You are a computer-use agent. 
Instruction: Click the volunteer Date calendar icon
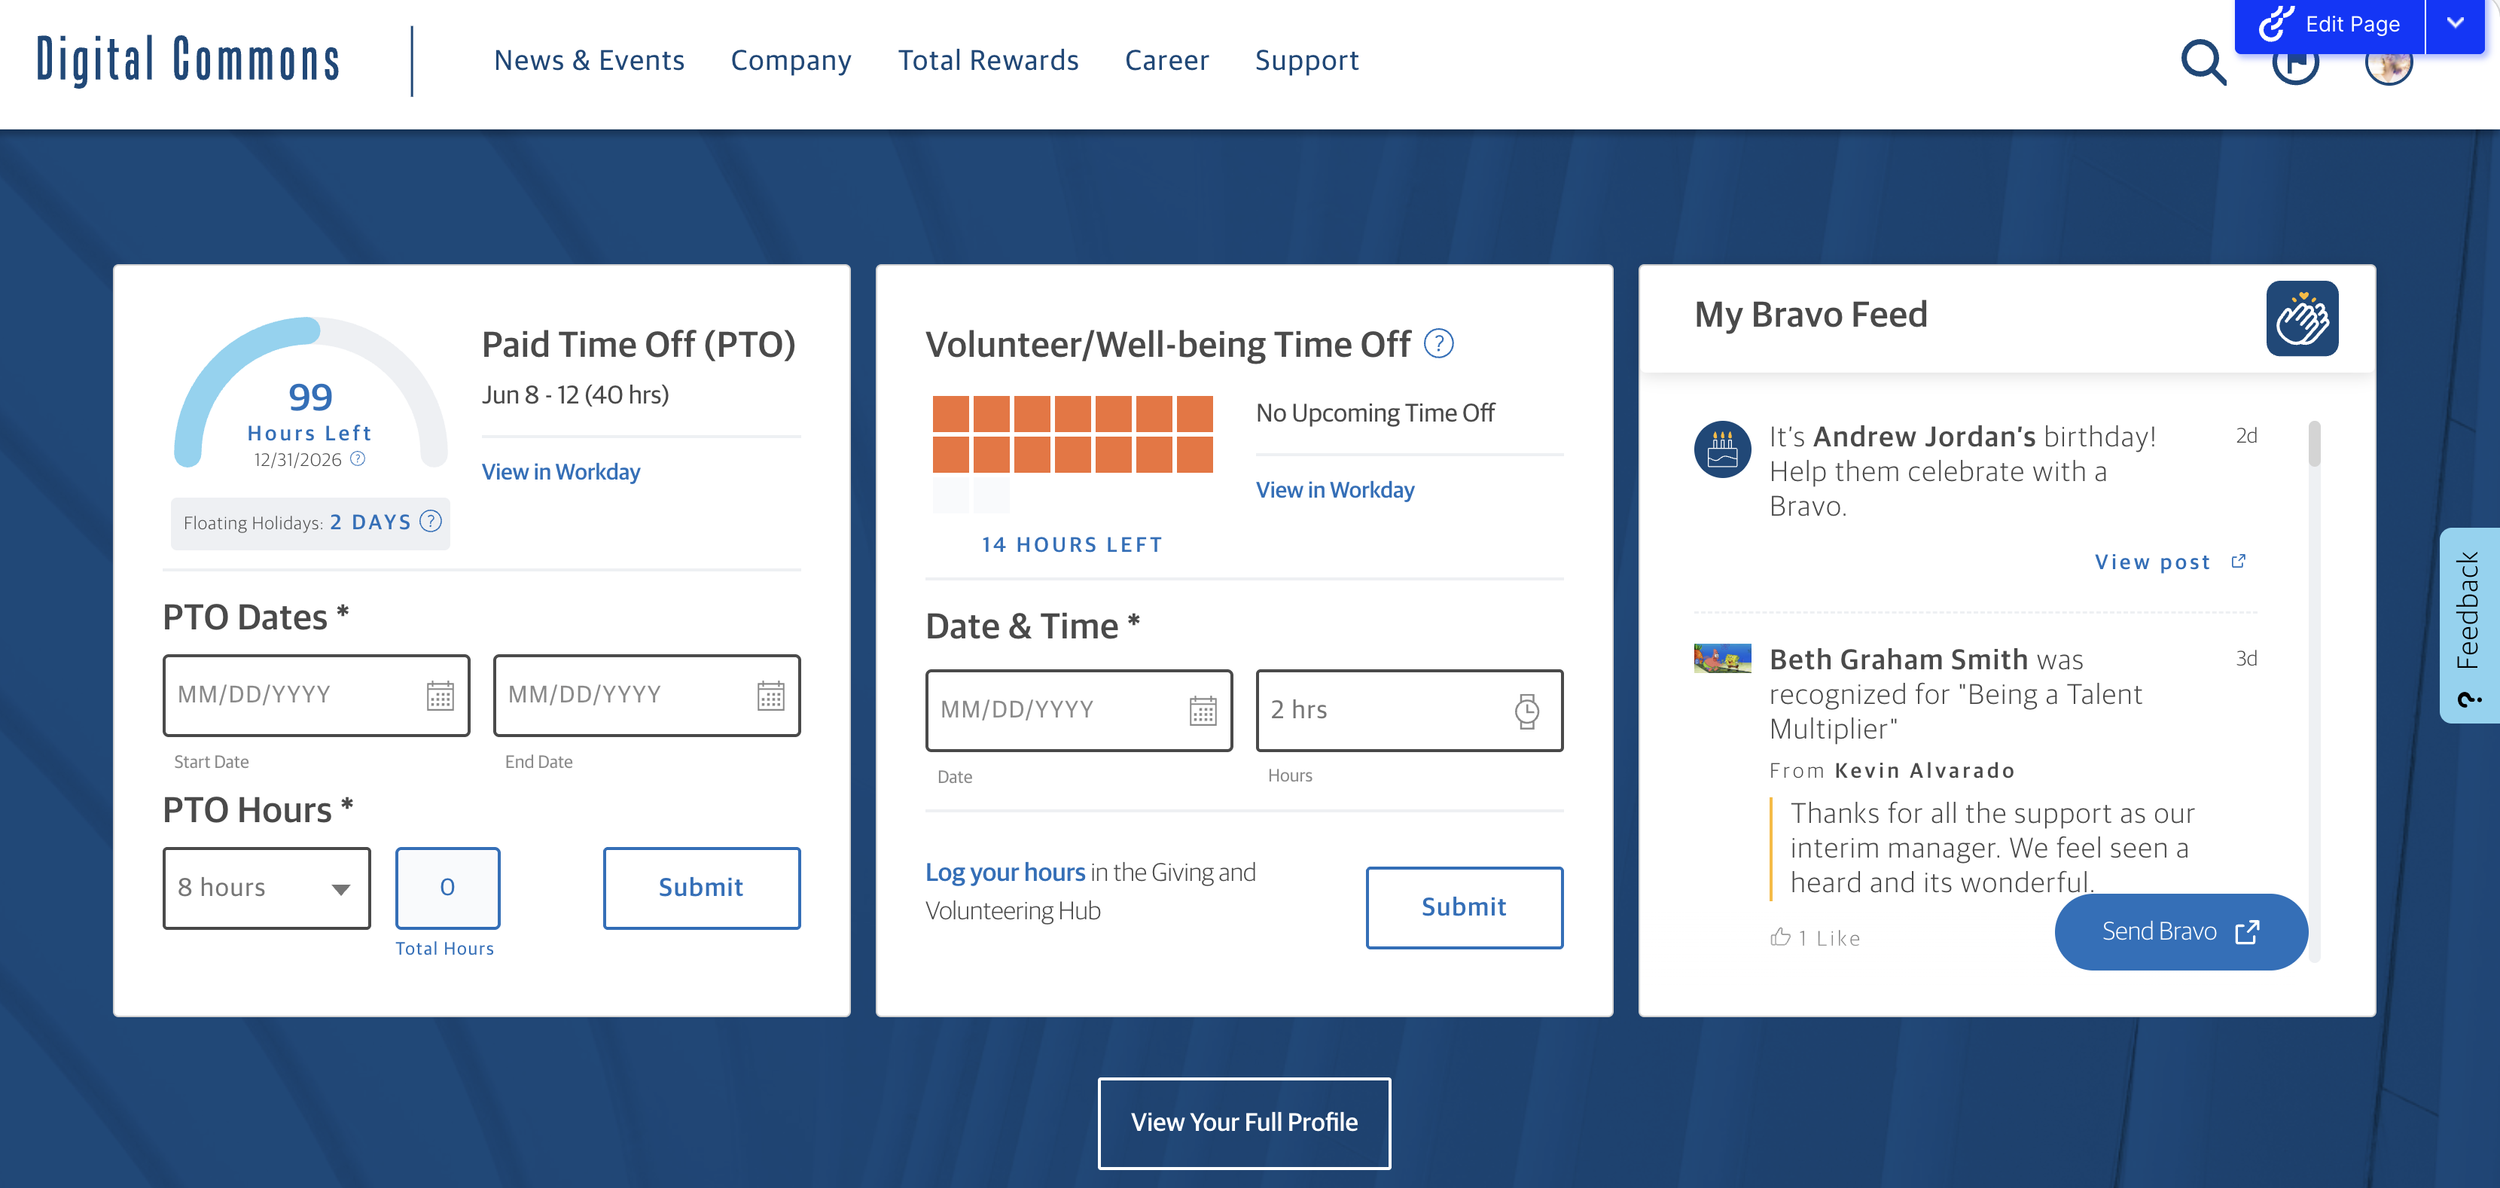(x=1202, y=711)
